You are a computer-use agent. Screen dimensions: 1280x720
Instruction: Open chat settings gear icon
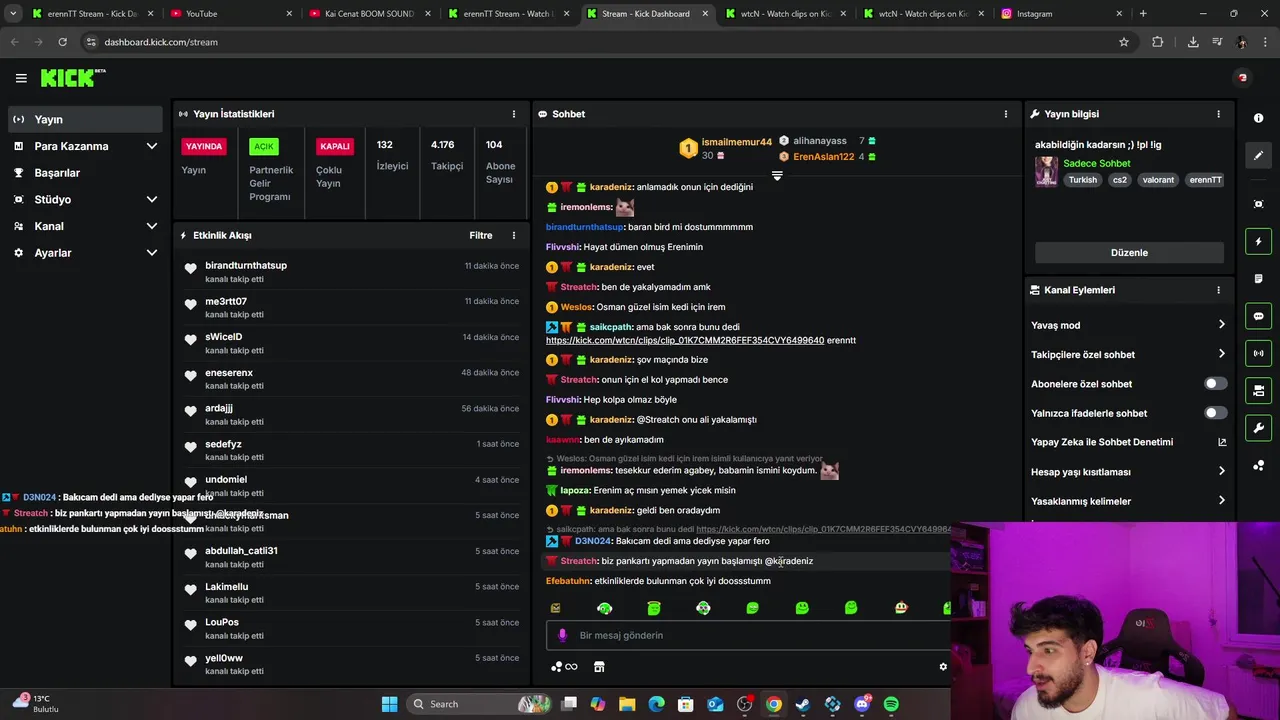(942, 667)
